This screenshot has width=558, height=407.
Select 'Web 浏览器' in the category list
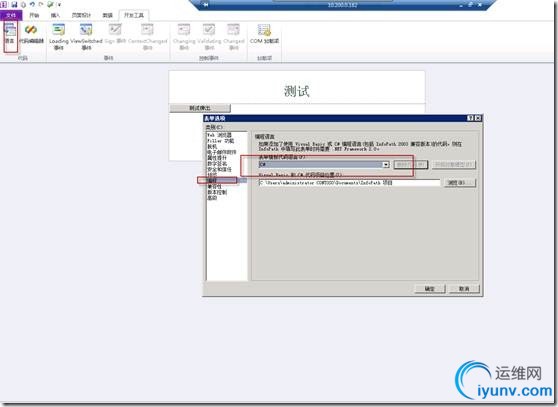pyautogui.click(x=219, y=135)
